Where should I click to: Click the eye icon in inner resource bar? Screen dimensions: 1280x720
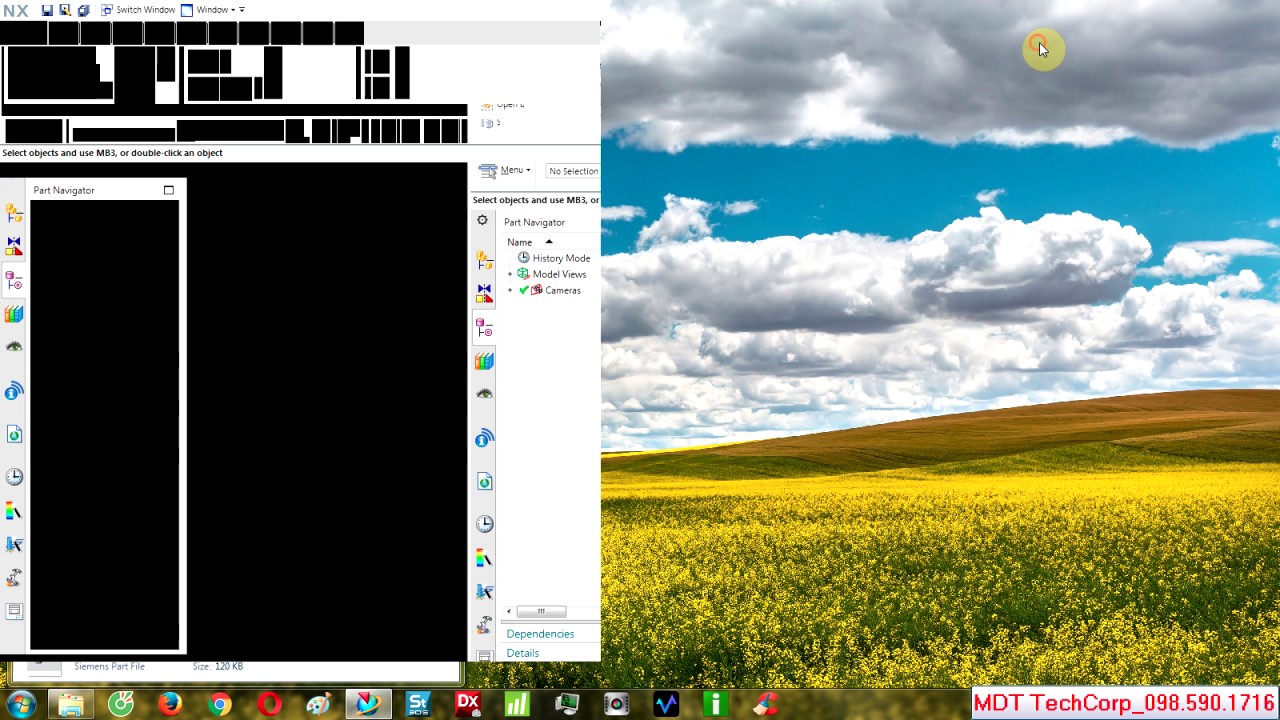(x=484, y=394)
